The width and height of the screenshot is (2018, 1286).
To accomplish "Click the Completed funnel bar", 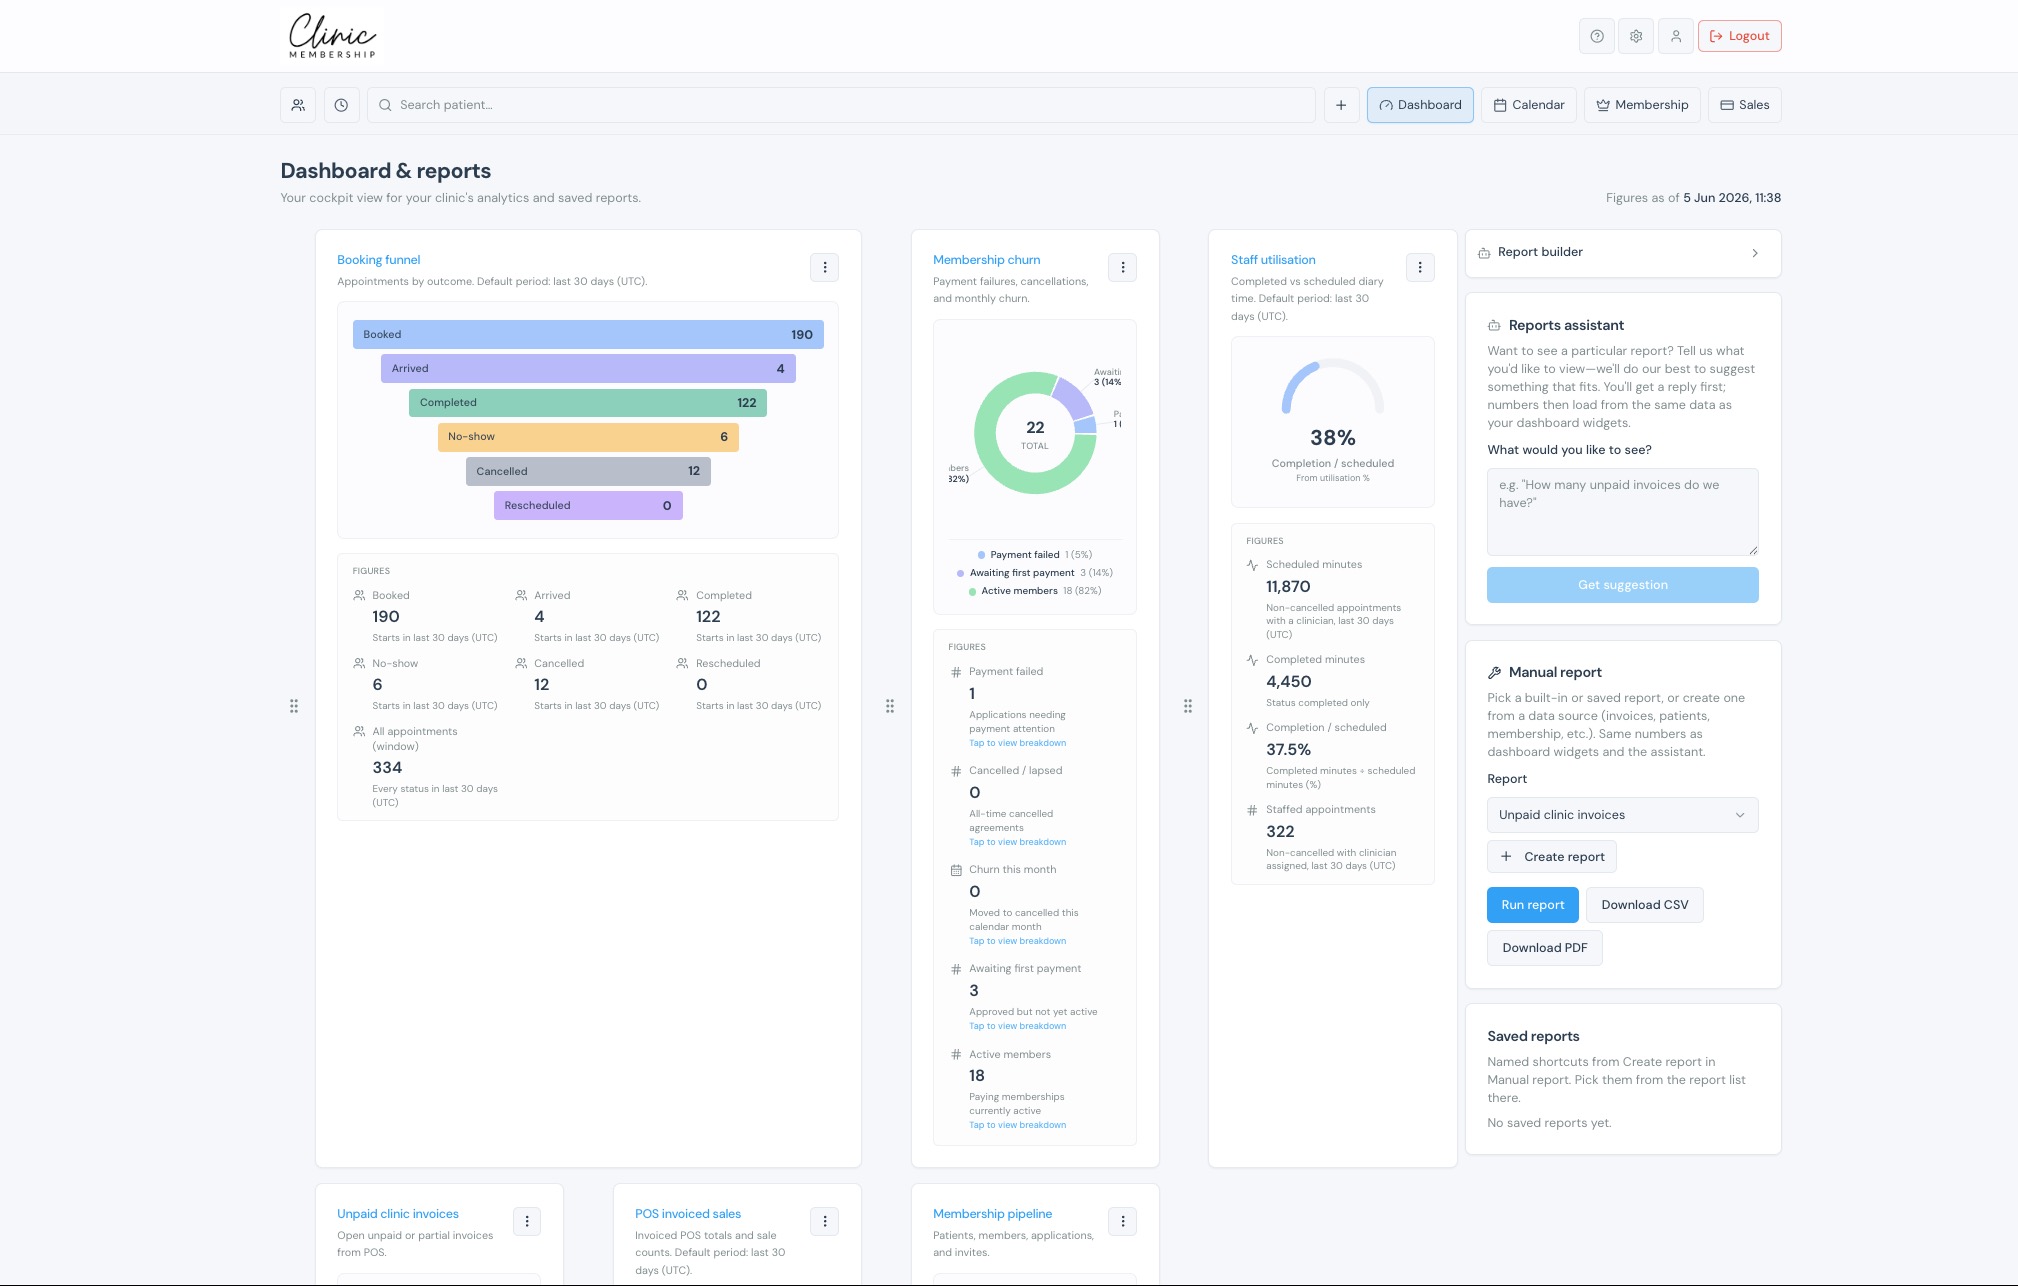I will [588, 403].
